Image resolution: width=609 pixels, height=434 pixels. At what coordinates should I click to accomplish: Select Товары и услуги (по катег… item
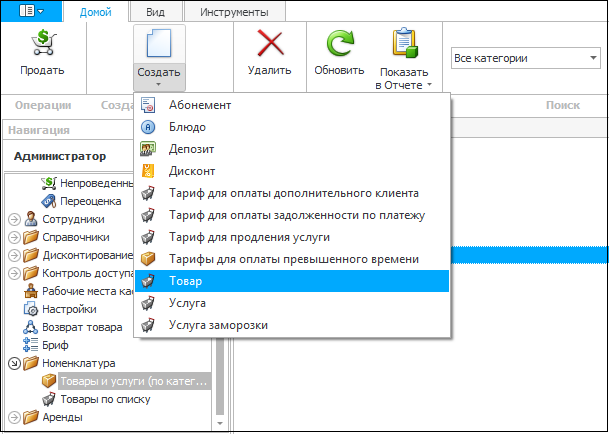pyautogui.click(x=134, y=382)
